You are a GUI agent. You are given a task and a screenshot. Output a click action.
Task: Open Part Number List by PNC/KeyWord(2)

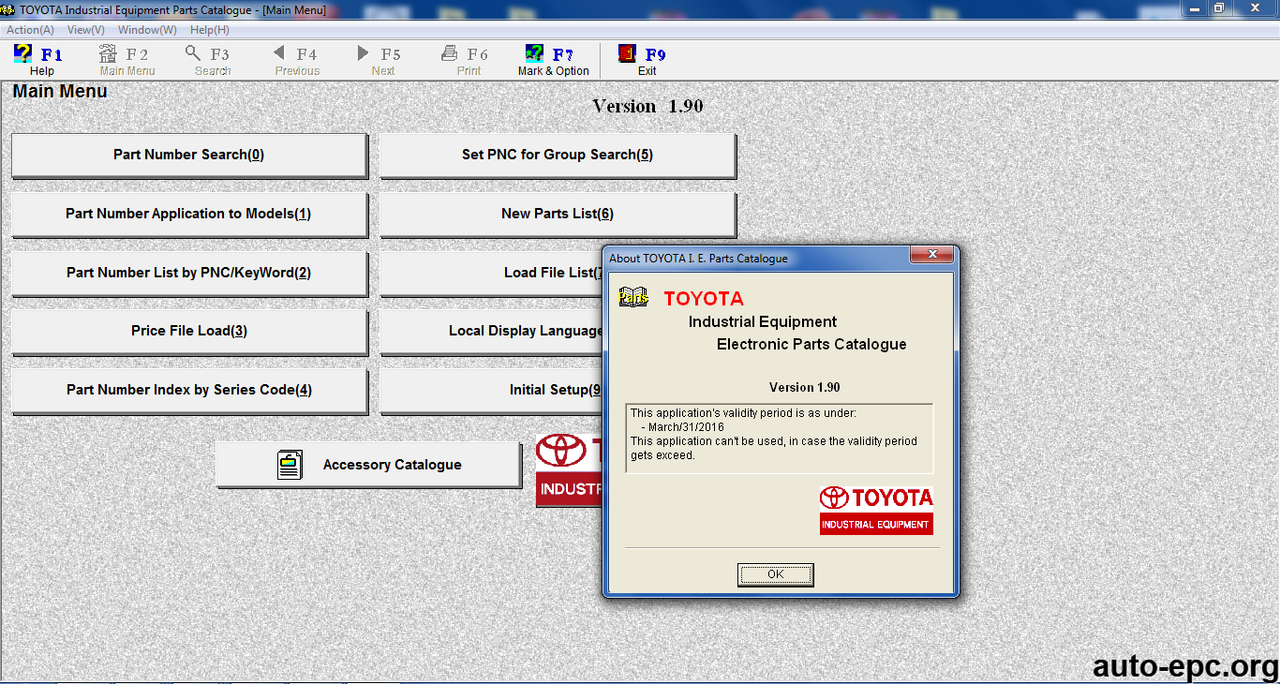(189, 273)
